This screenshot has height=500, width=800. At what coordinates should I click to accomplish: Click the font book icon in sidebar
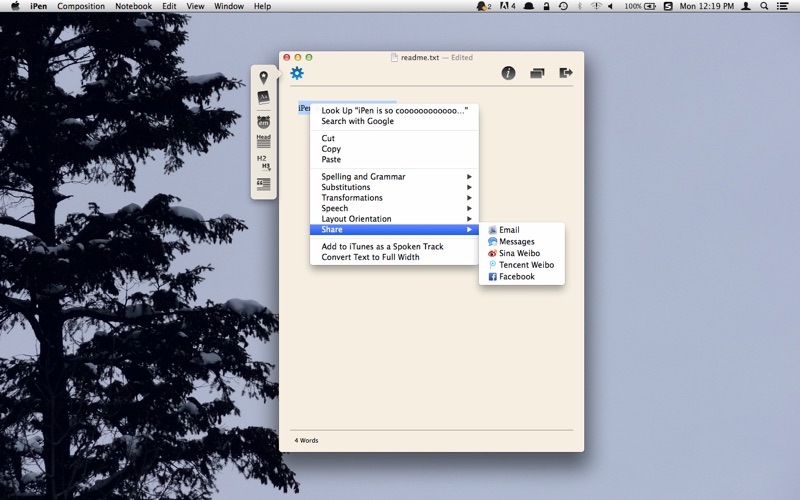click(263, 97)
